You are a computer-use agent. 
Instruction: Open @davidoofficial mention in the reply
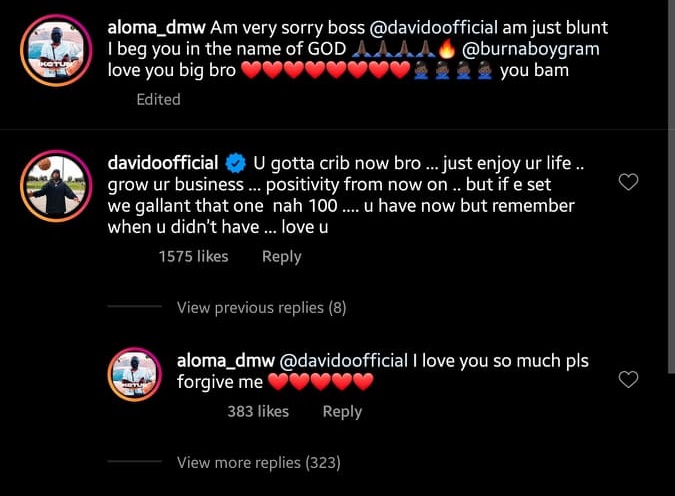344,361
